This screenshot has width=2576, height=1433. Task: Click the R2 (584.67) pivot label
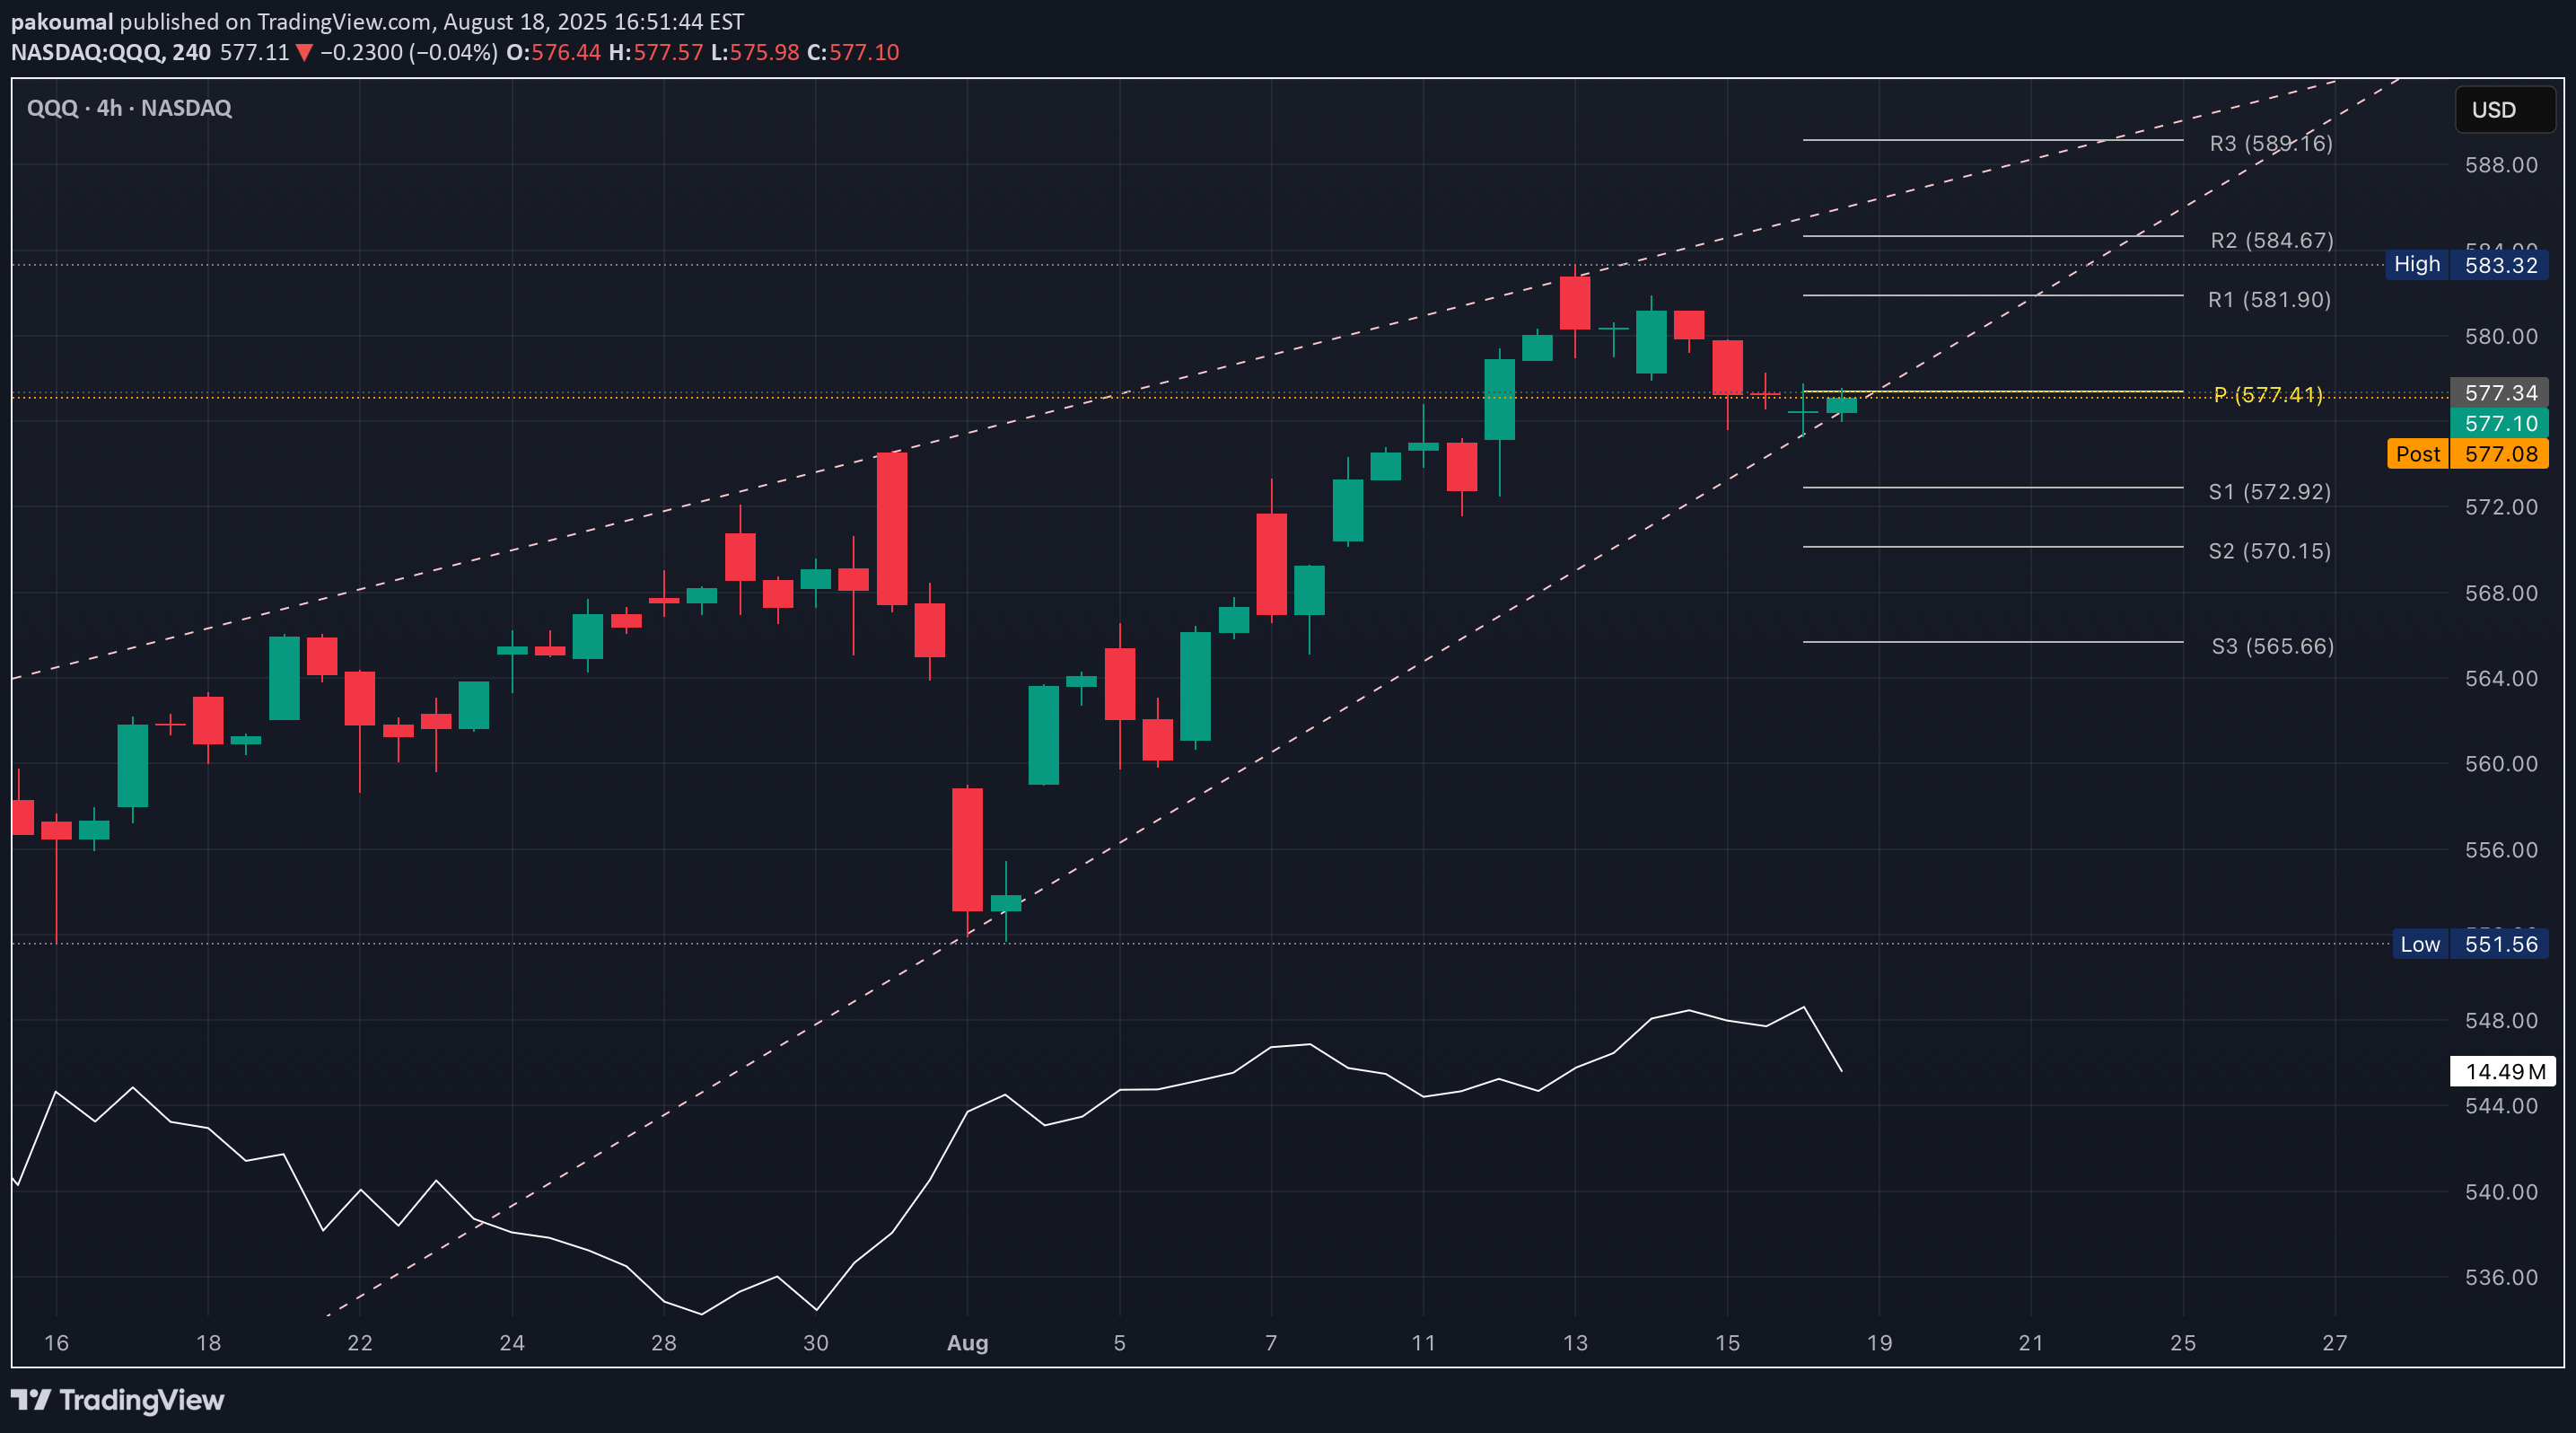(2272, 240)
